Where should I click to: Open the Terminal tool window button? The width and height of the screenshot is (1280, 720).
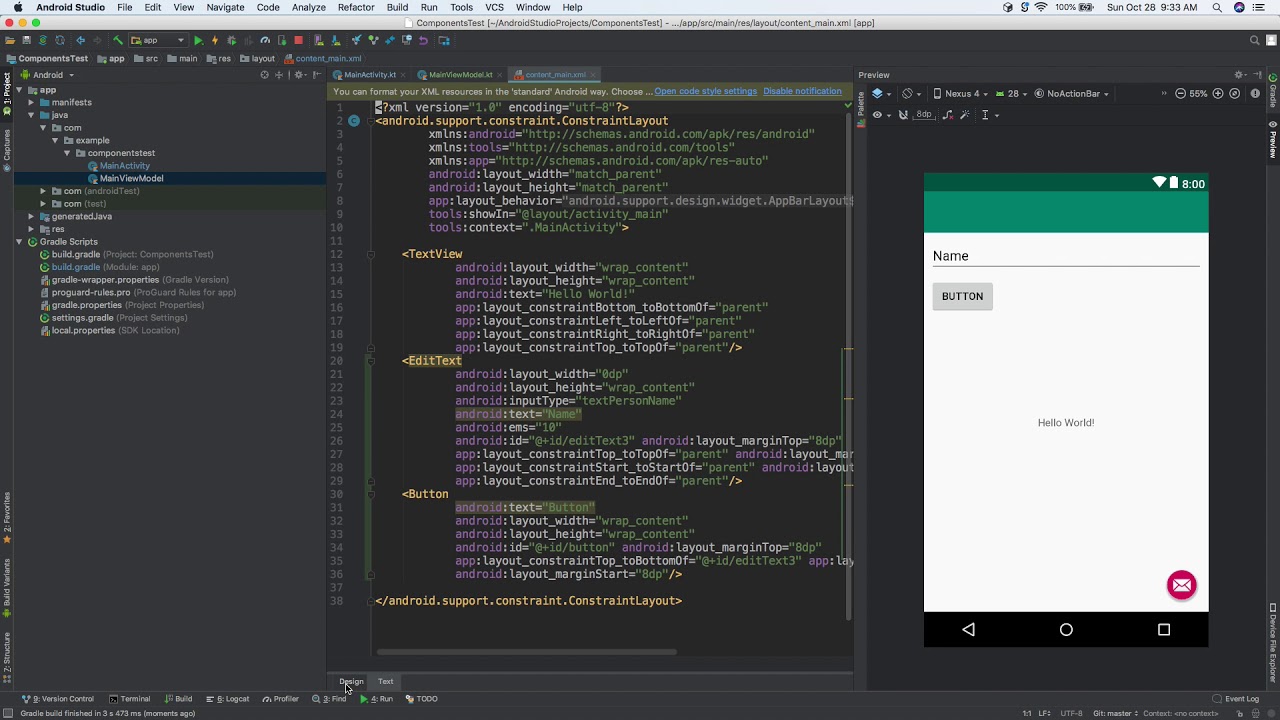click(x=129, y=699)
